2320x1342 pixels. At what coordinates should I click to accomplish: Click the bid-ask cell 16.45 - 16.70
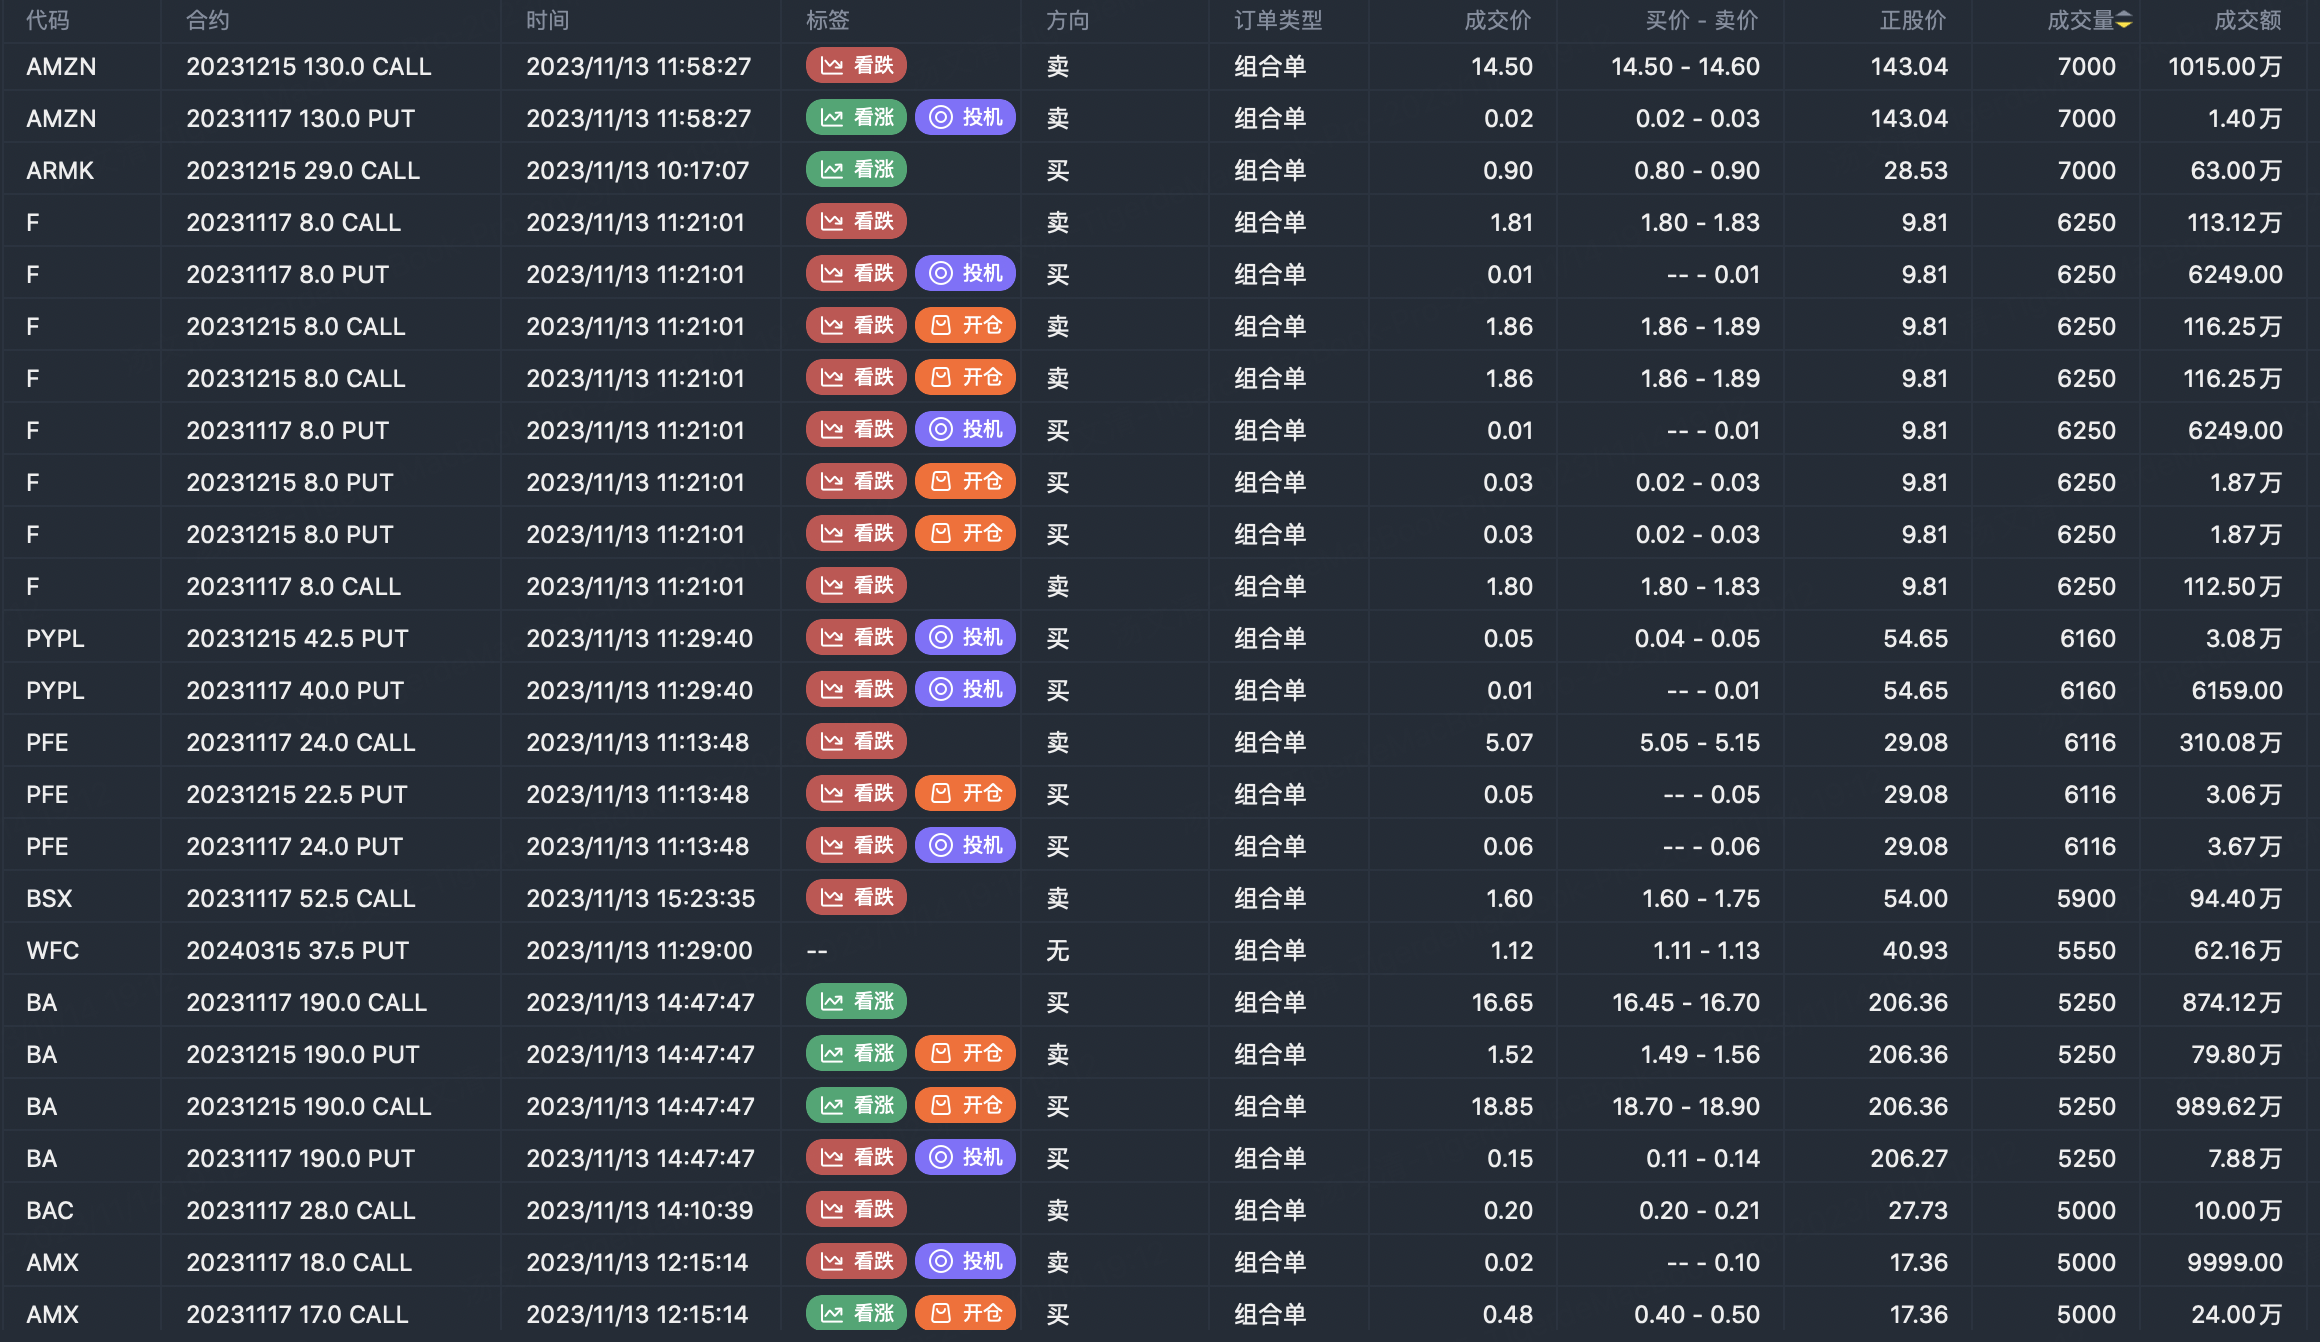[1686, 1002]
